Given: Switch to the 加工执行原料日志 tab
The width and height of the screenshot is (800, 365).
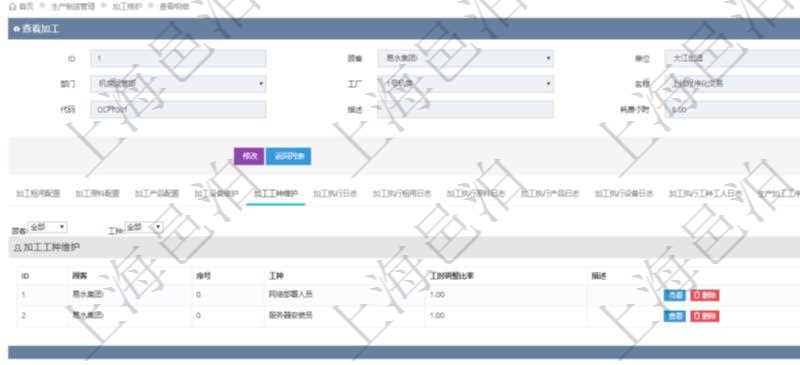Looking at the screenshot, I should (476, 194).
